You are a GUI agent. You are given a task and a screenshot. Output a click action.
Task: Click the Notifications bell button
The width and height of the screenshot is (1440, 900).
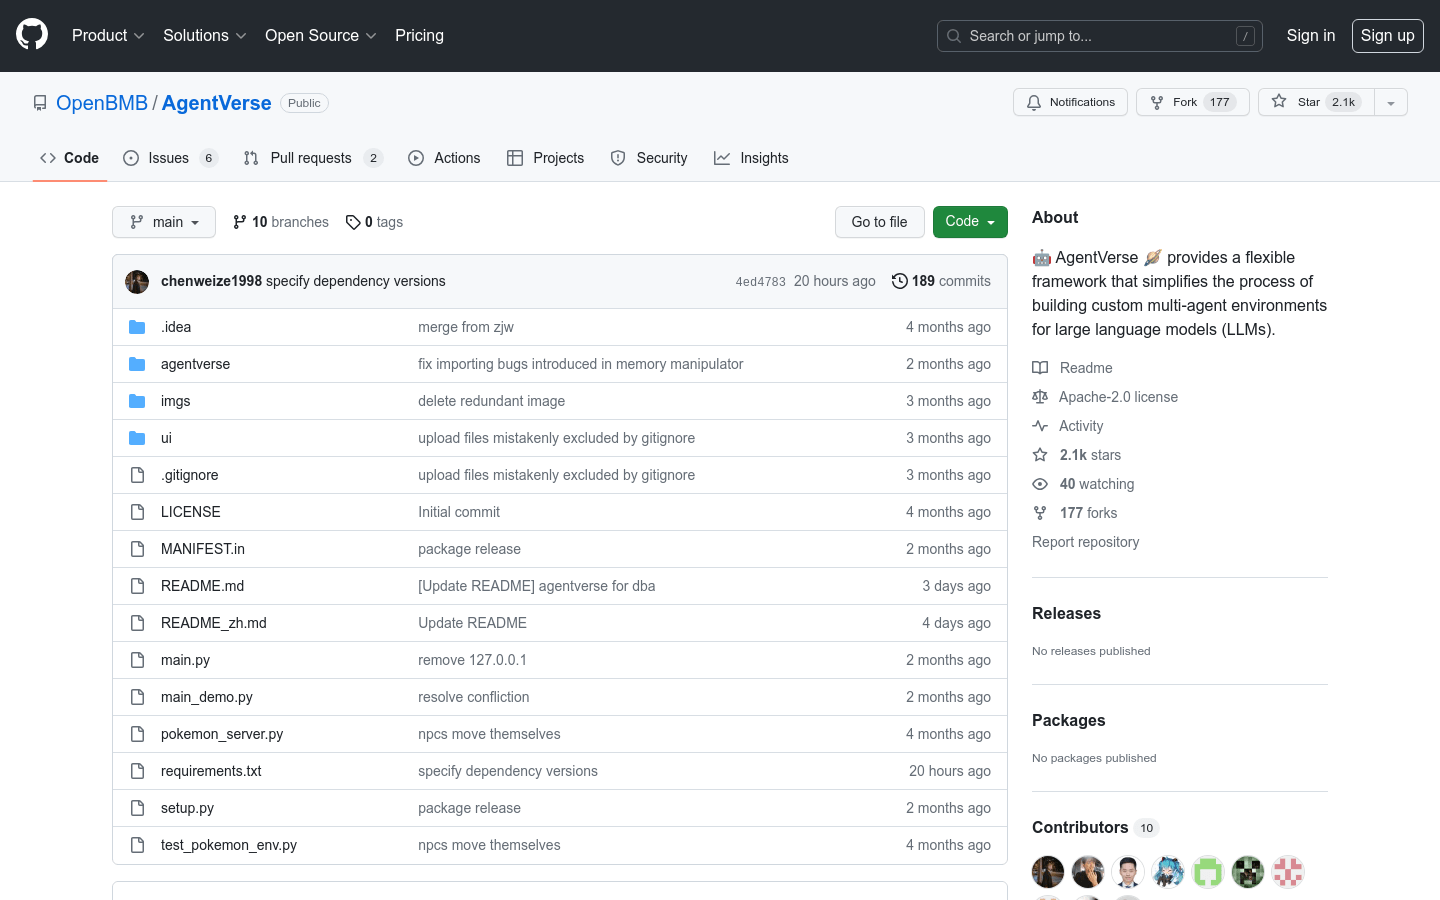coord(1070,102)
